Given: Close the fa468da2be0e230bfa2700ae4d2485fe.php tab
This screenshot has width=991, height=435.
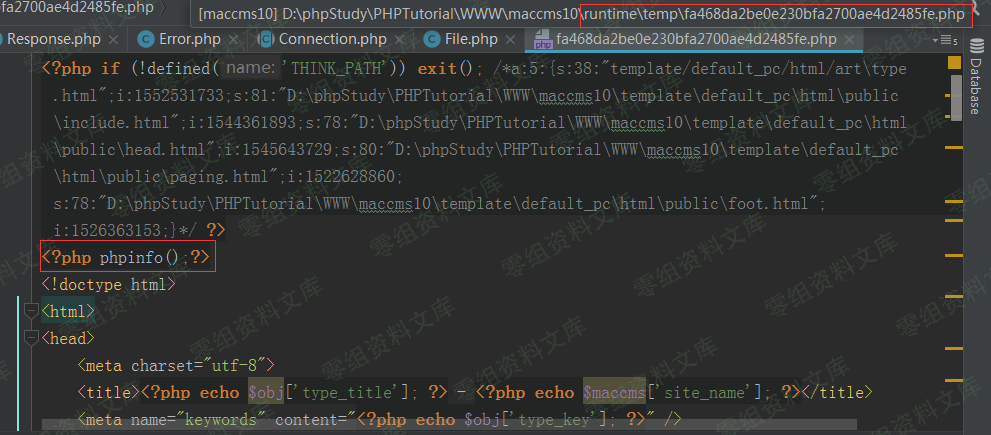Looking at the screenshot, I should [850, 40].
